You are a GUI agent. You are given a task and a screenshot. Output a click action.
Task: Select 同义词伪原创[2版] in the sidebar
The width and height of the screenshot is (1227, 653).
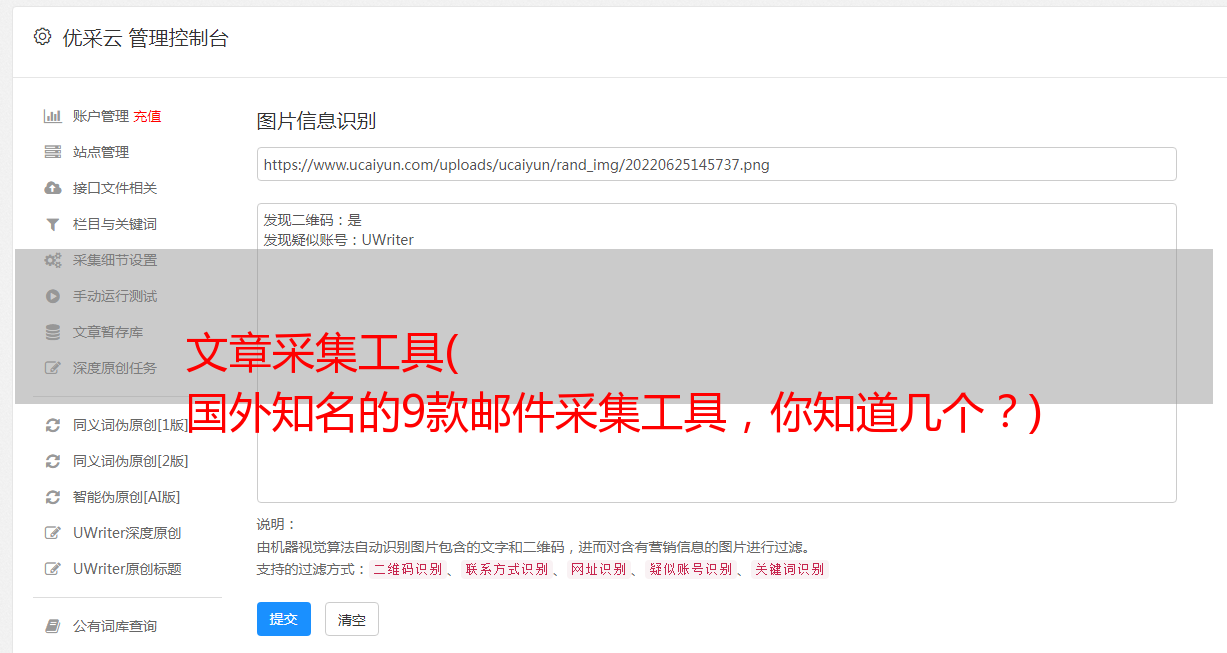131,461
